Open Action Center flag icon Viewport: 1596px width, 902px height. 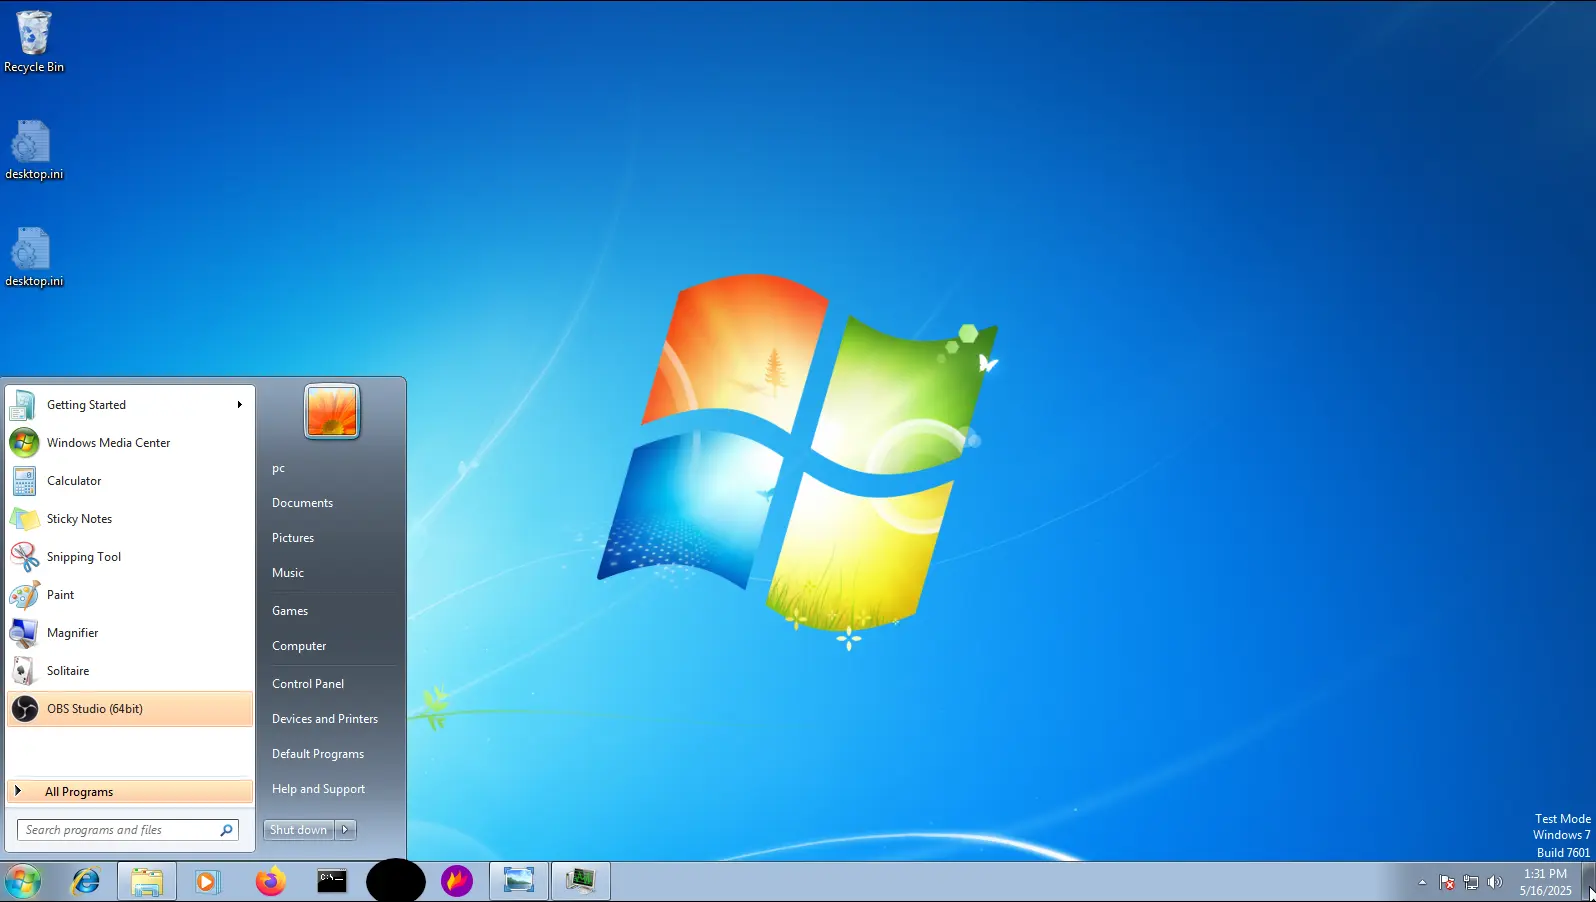(x=1447, y=882)
